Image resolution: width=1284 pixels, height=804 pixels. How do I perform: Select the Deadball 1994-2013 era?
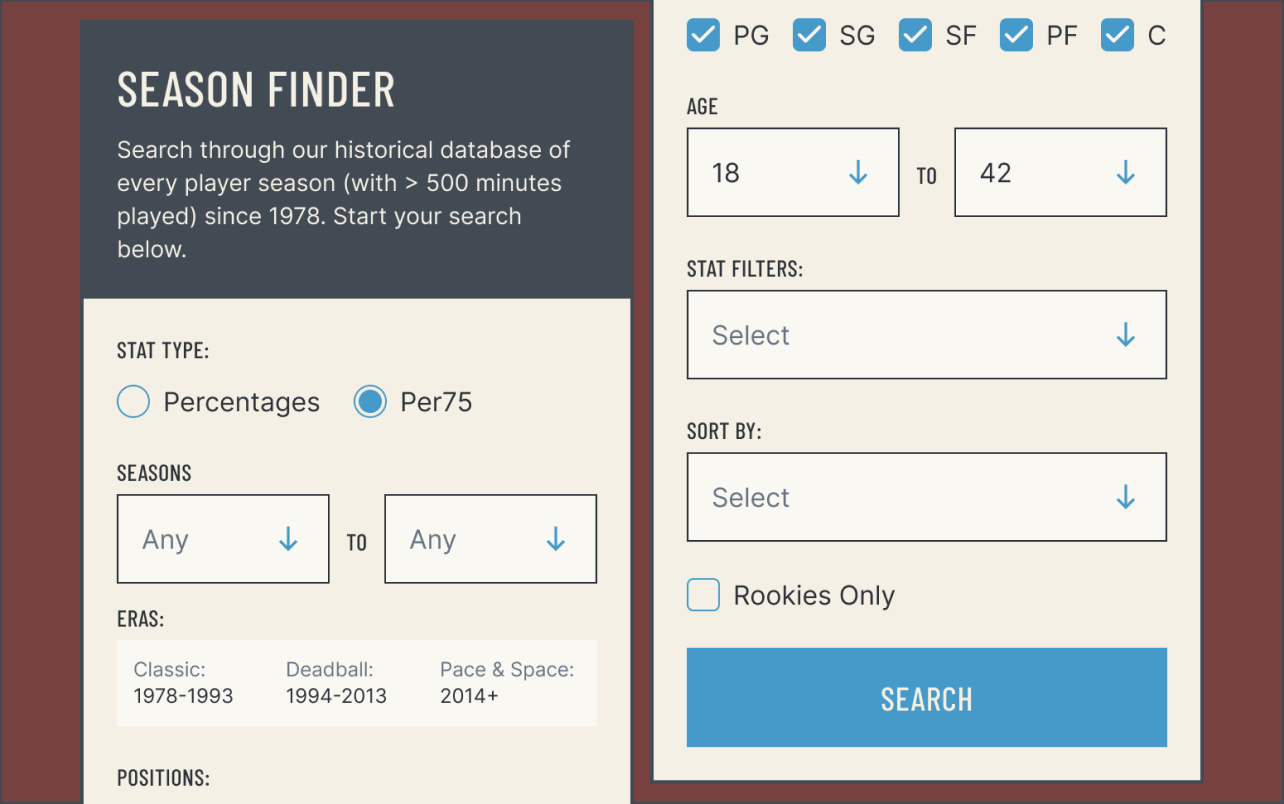pyautogui.click(x=336, y=683)
